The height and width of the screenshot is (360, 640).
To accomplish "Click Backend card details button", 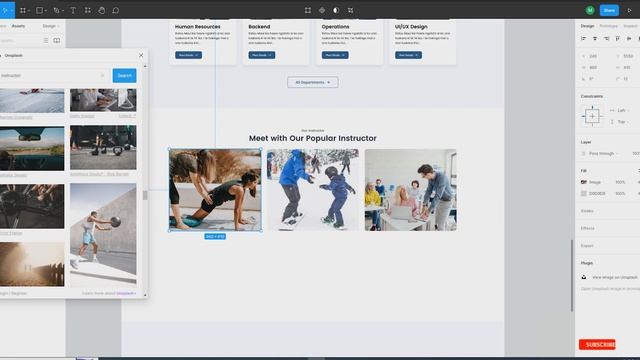I will pyautogui.click(x=262, y=55).
